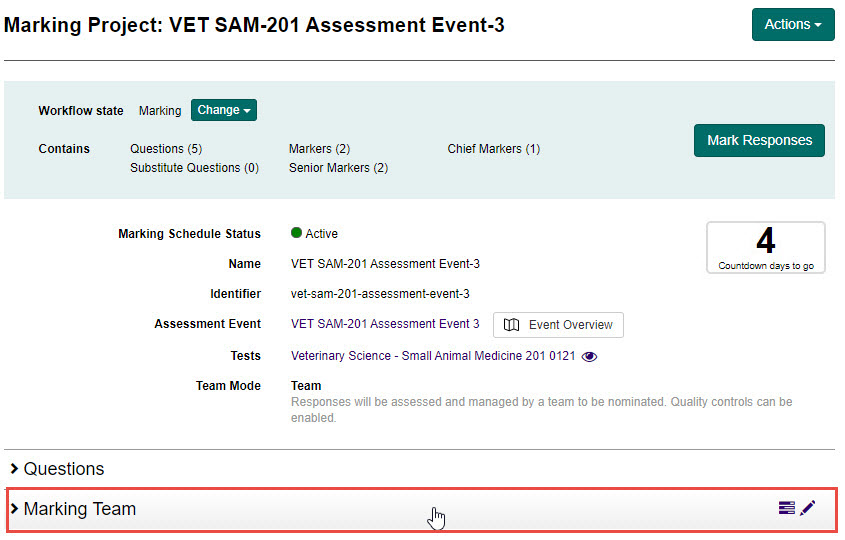The width and height of the screenshot is (845, 540).
Task: Click the countdown days to go box
Action: [x=765, y=247]
